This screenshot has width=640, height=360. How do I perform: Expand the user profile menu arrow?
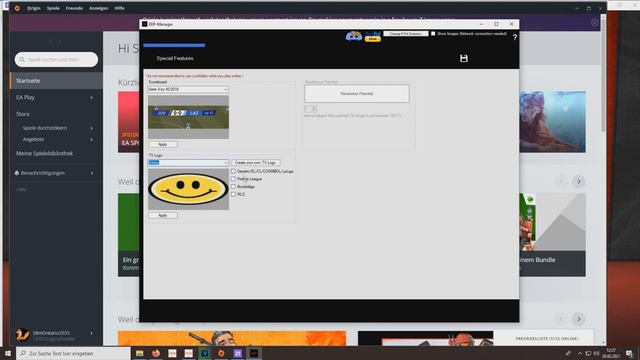[x=91, y=333]
